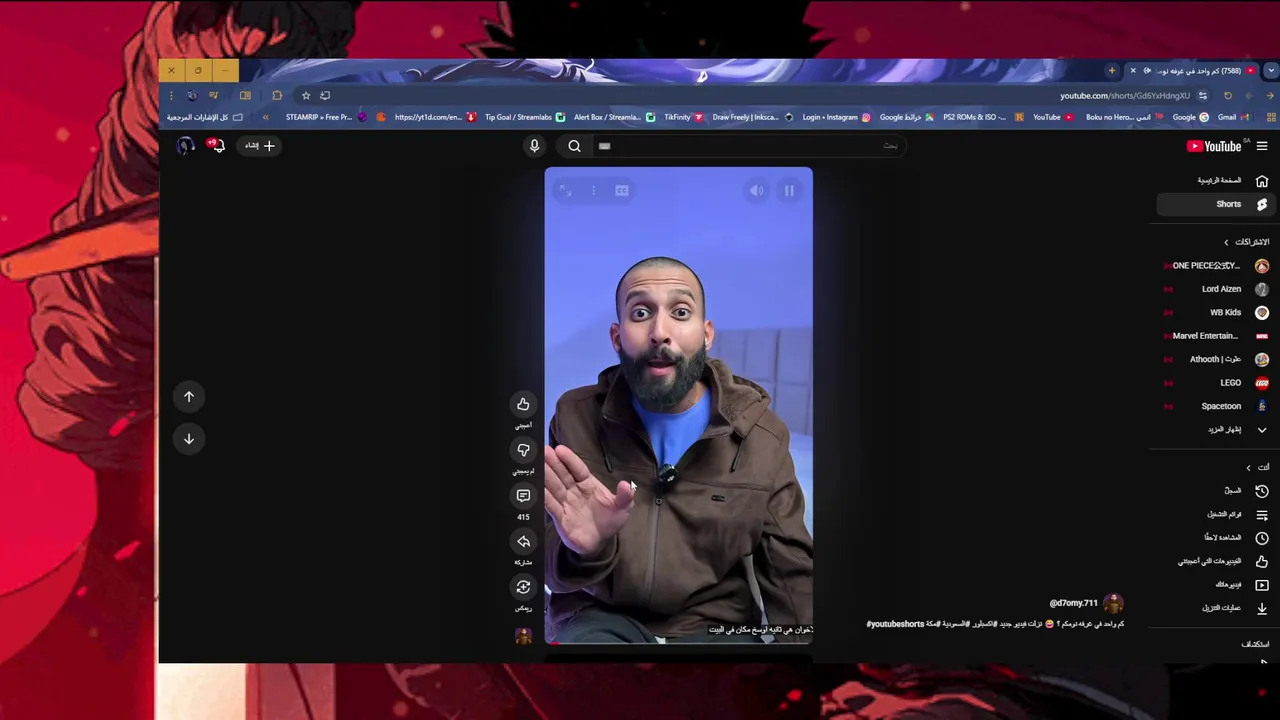The height and width of the screenshot is (720, 1280).
Task: Expand the show more subscriptions chevron
Action: [1262, 430]
